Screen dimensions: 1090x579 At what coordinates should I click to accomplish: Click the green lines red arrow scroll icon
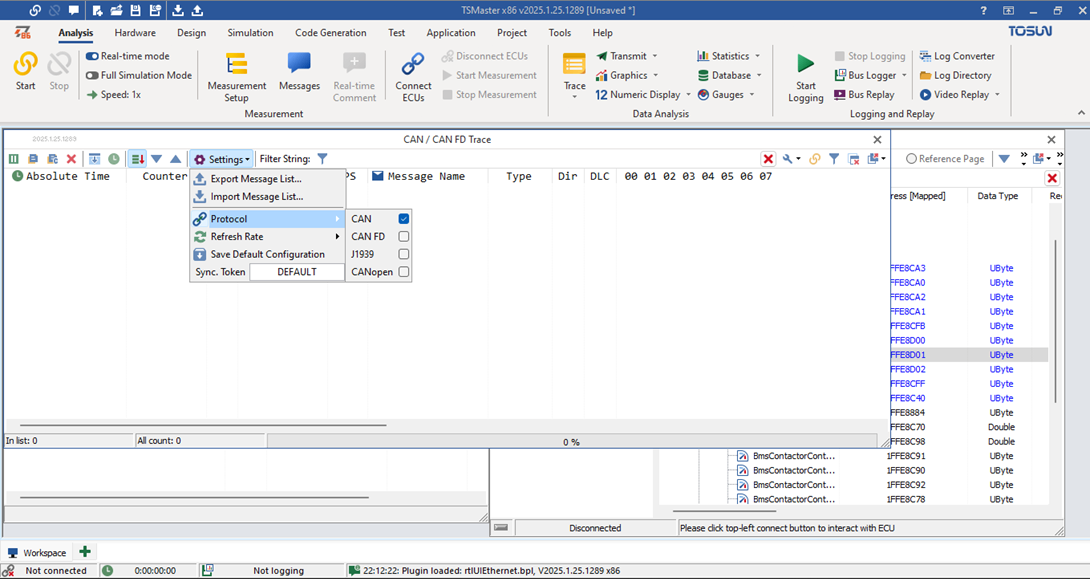[138, 159]
